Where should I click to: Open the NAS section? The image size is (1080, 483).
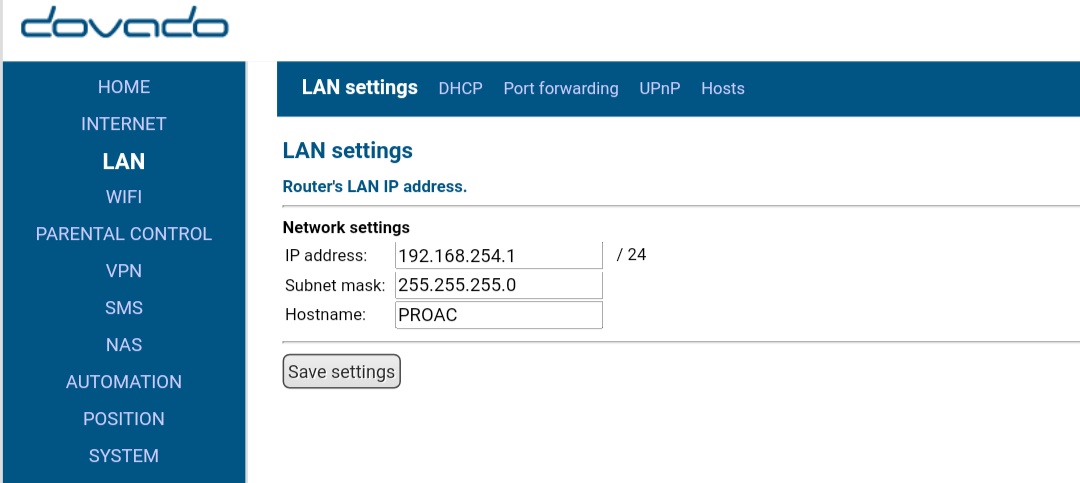point(124,345)
